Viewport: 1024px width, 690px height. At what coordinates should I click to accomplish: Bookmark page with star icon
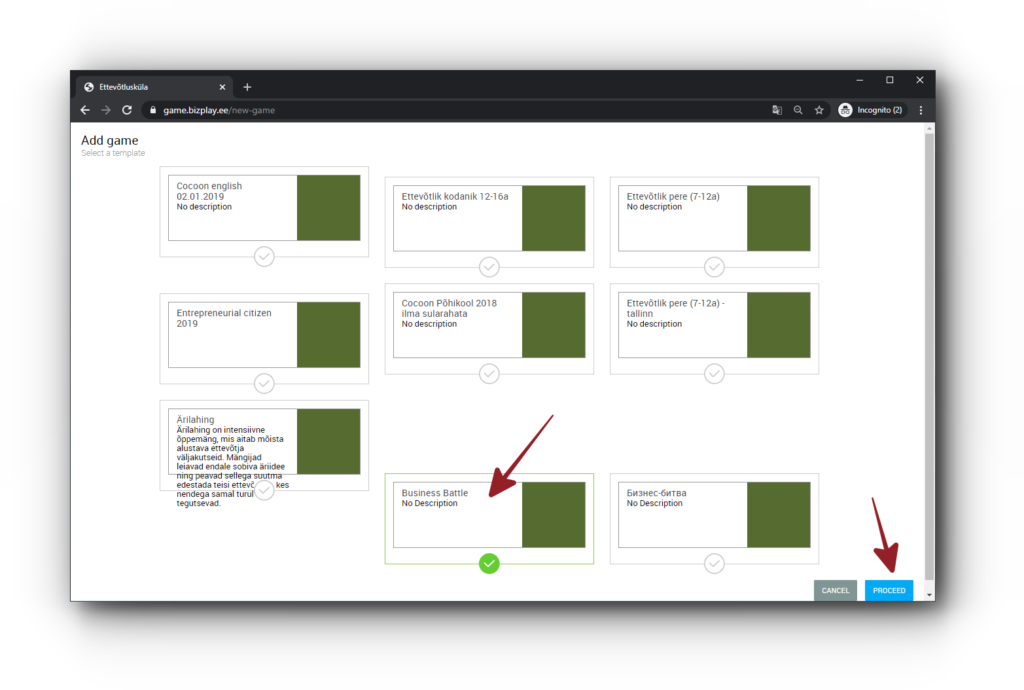(819, 110)
